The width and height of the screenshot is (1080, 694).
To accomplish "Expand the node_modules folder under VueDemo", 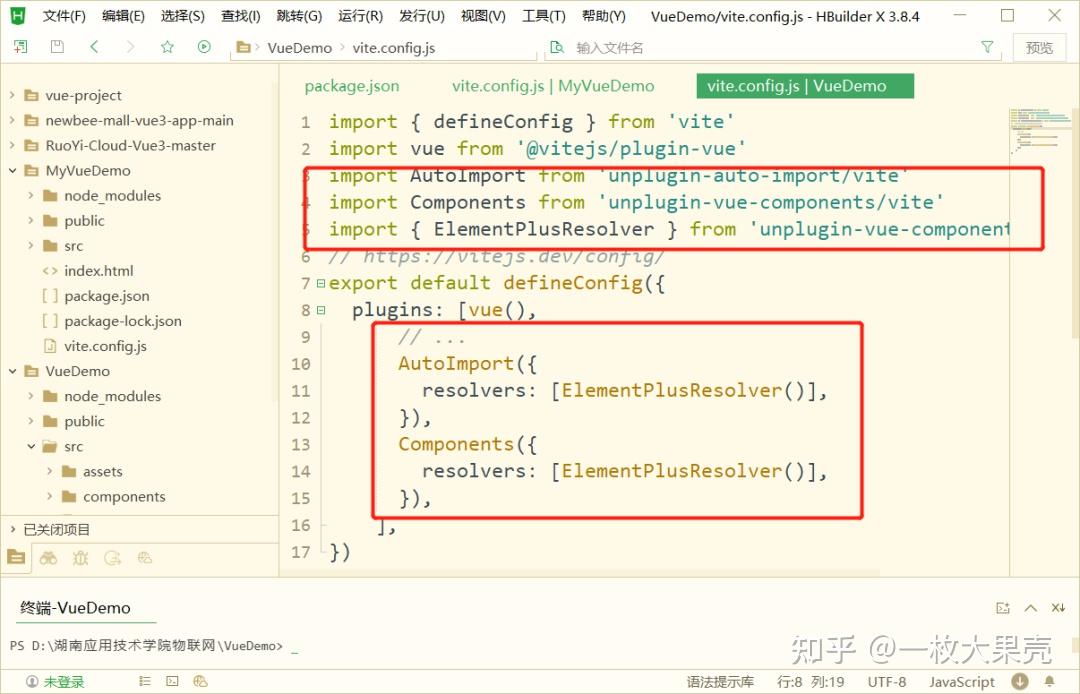I will click(x=29, y=396).
